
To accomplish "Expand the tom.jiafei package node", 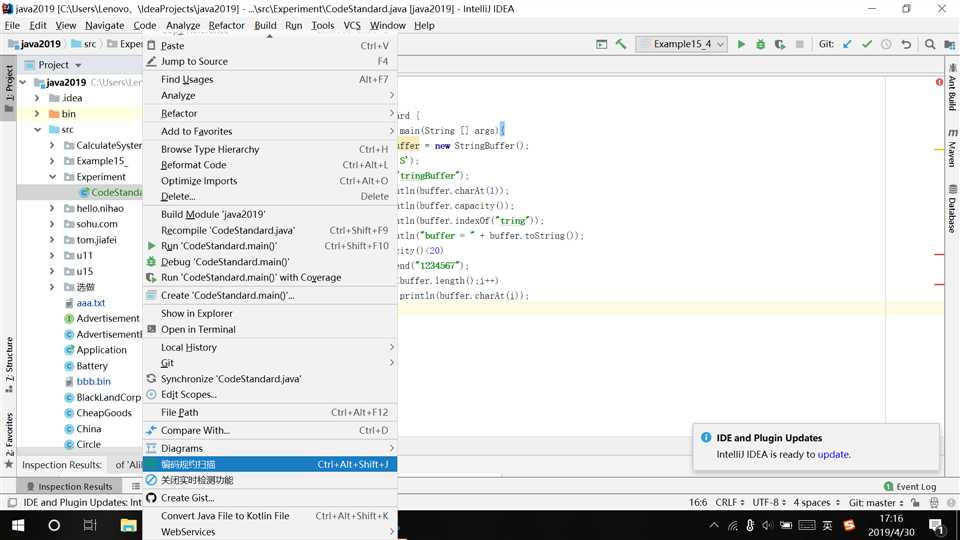I will pos(52,240).
